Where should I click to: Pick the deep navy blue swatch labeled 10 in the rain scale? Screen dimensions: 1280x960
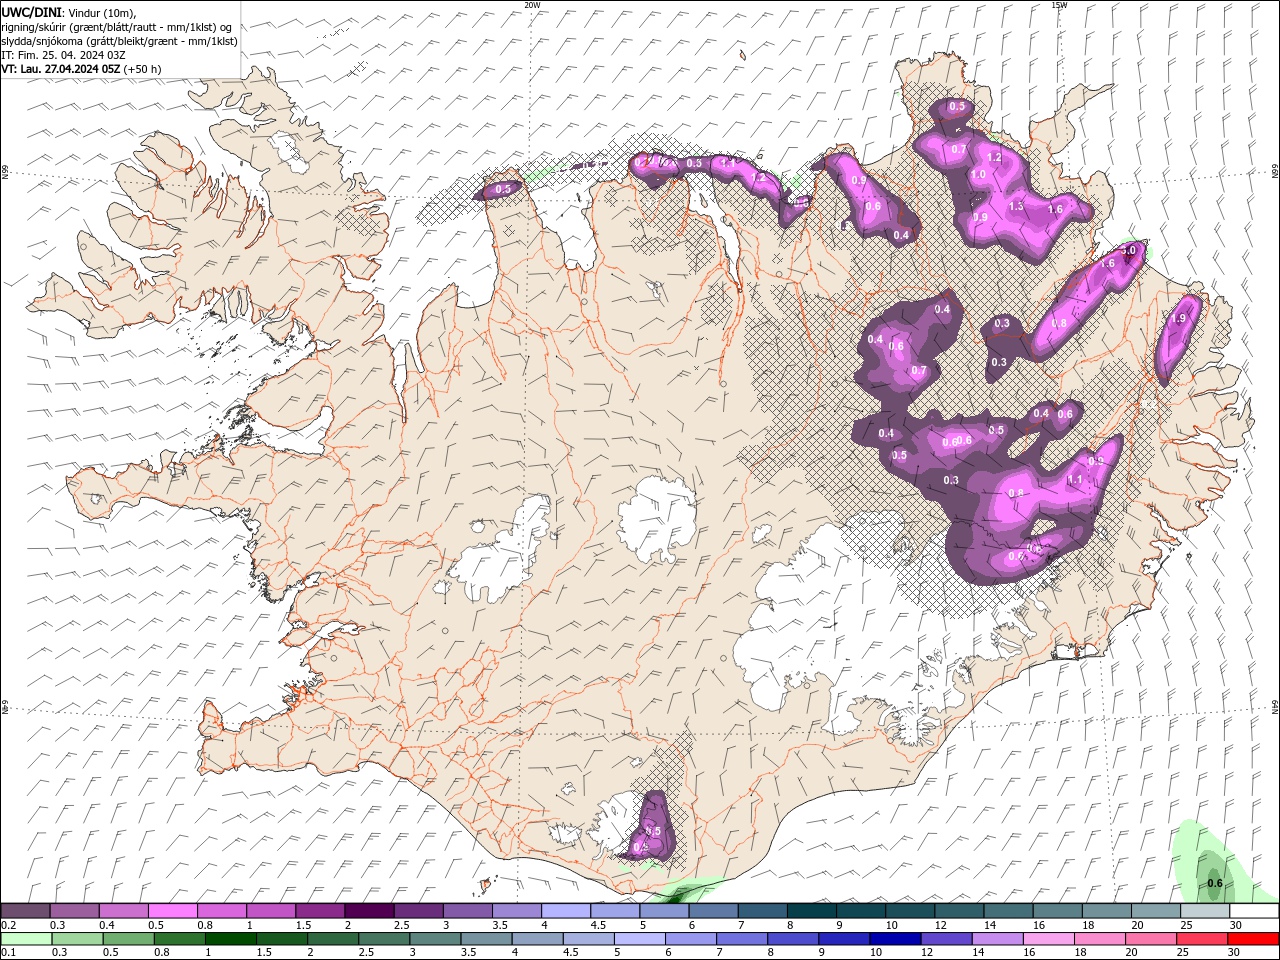point(894,939)
